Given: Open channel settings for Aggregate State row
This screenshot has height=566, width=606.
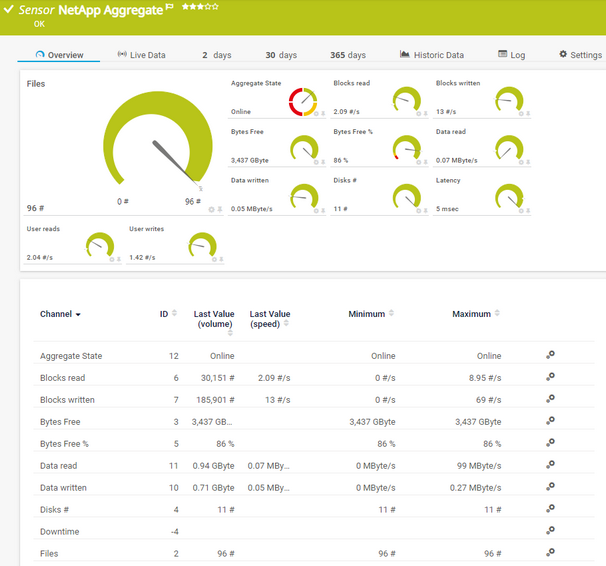Looking at the screenshot, I should (x=550, y=355).
